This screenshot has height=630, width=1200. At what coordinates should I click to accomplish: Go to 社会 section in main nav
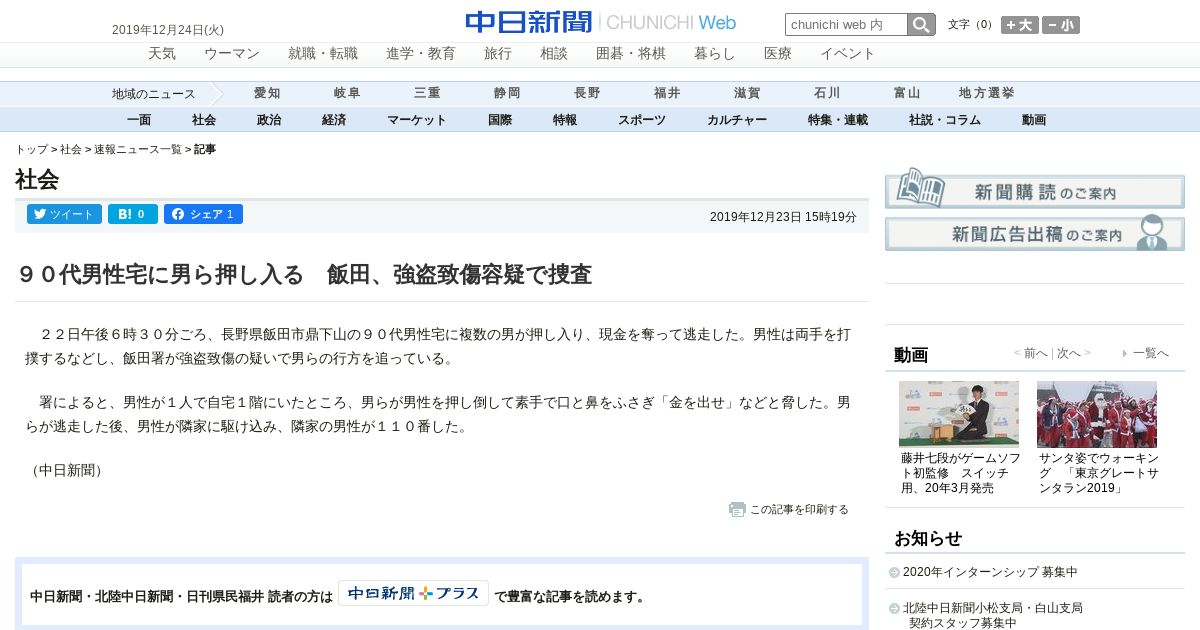click(x=204, y=120)
